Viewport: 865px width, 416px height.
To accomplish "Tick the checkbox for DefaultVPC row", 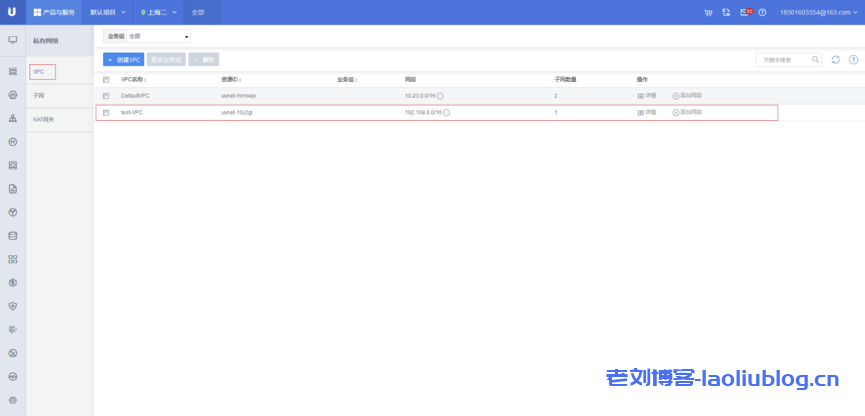I will [106, 96].
